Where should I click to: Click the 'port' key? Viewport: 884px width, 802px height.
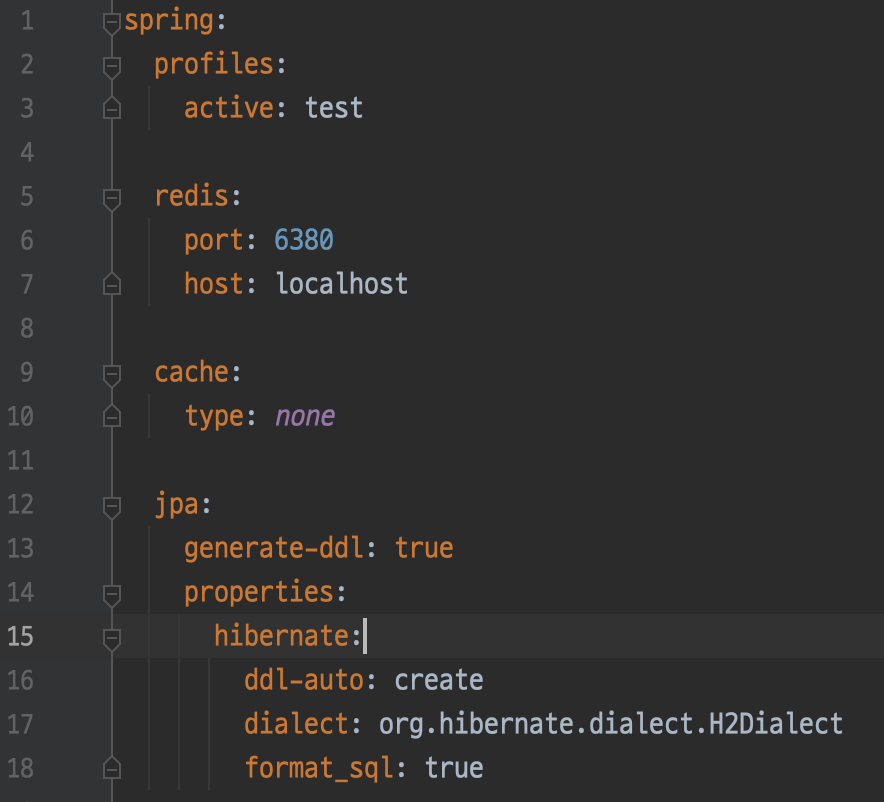(x=214, y=241)
